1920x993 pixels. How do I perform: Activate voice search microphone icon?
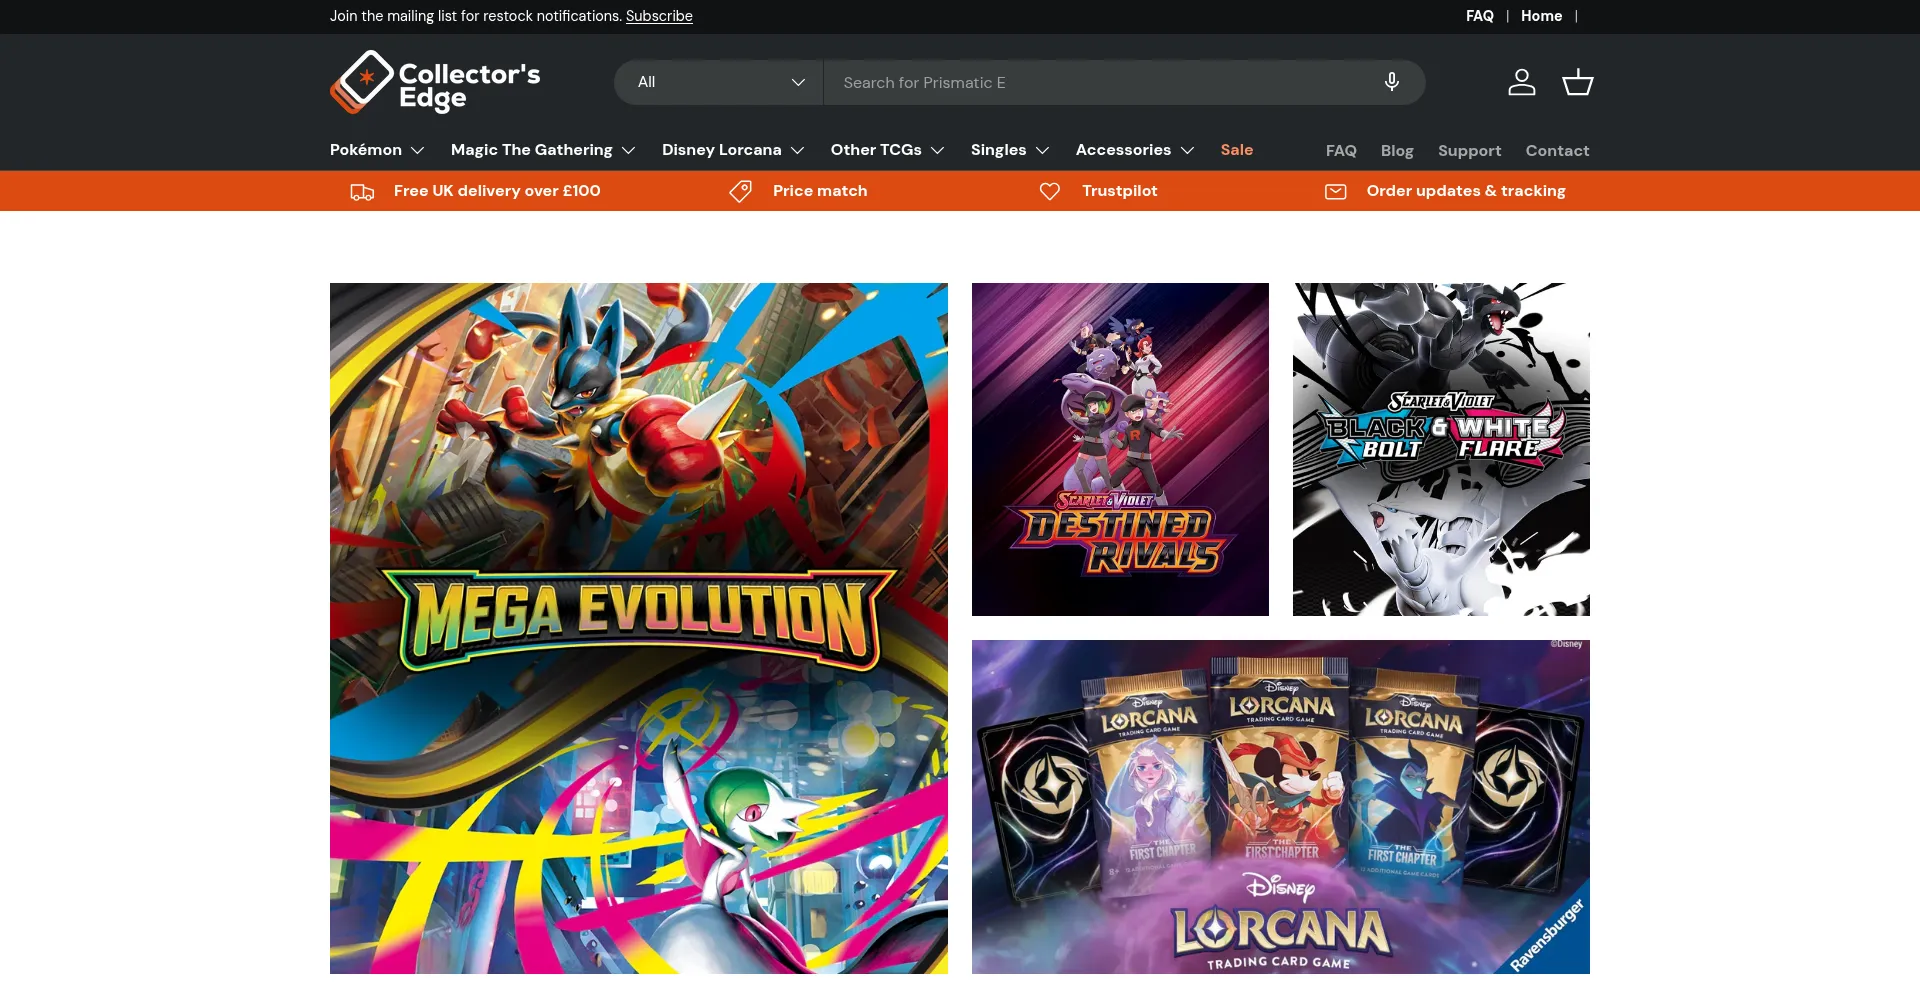click(x=1391, y=82)
